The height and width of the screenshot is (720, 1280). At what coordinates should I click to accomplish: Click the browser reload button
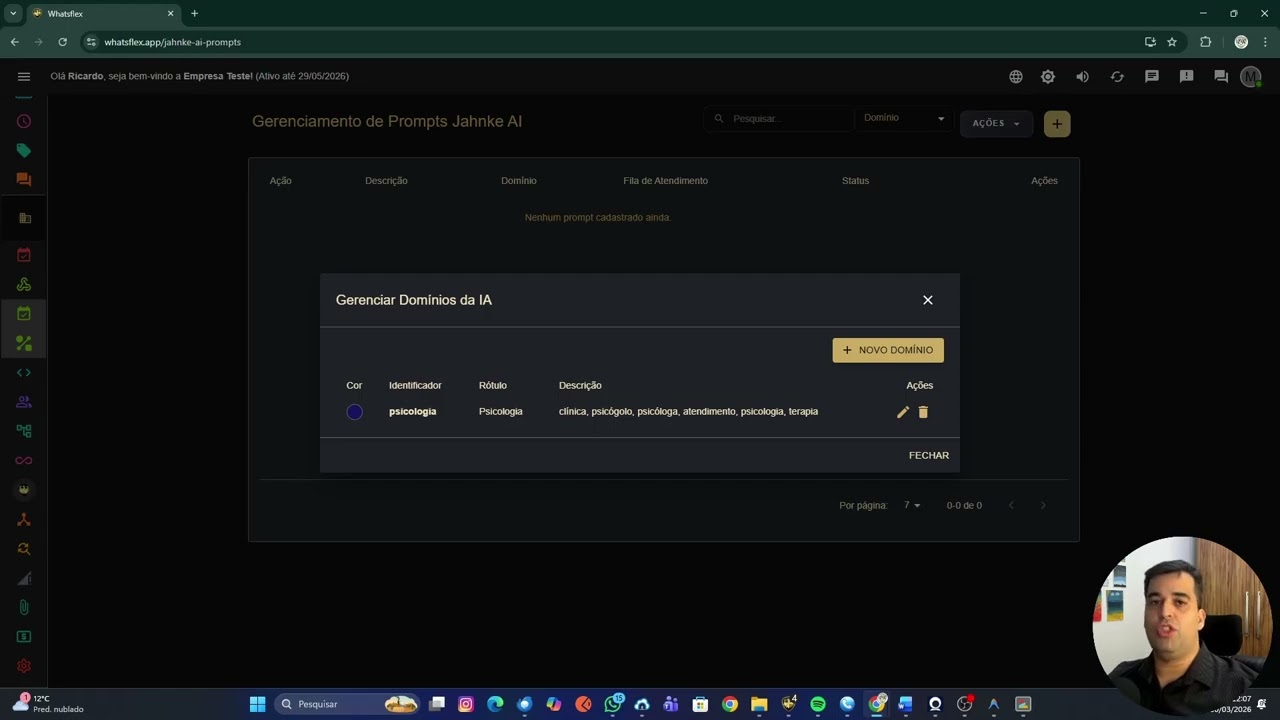tap(62, 42)
